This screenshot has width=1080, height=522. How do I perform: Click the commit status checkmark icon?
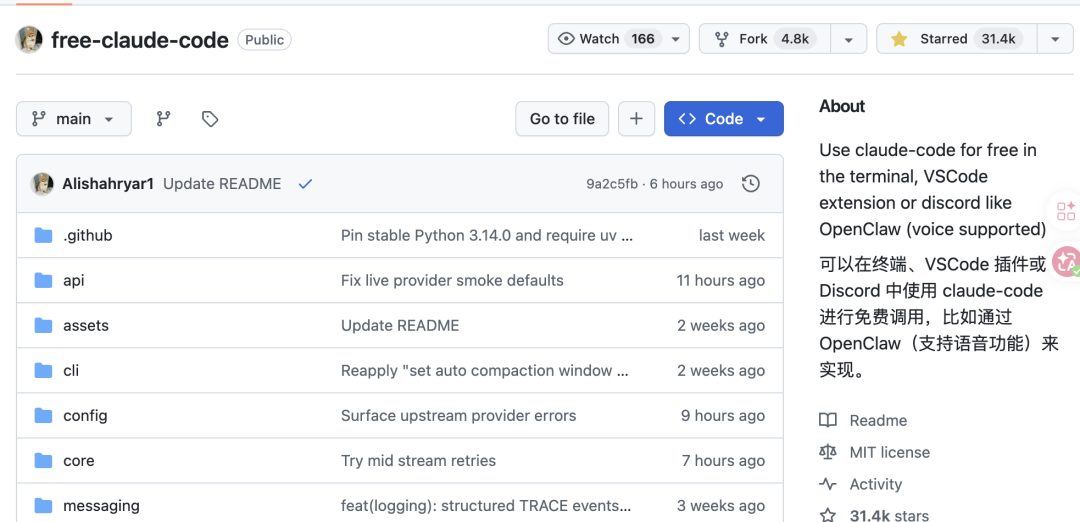[x=305, y=184]
